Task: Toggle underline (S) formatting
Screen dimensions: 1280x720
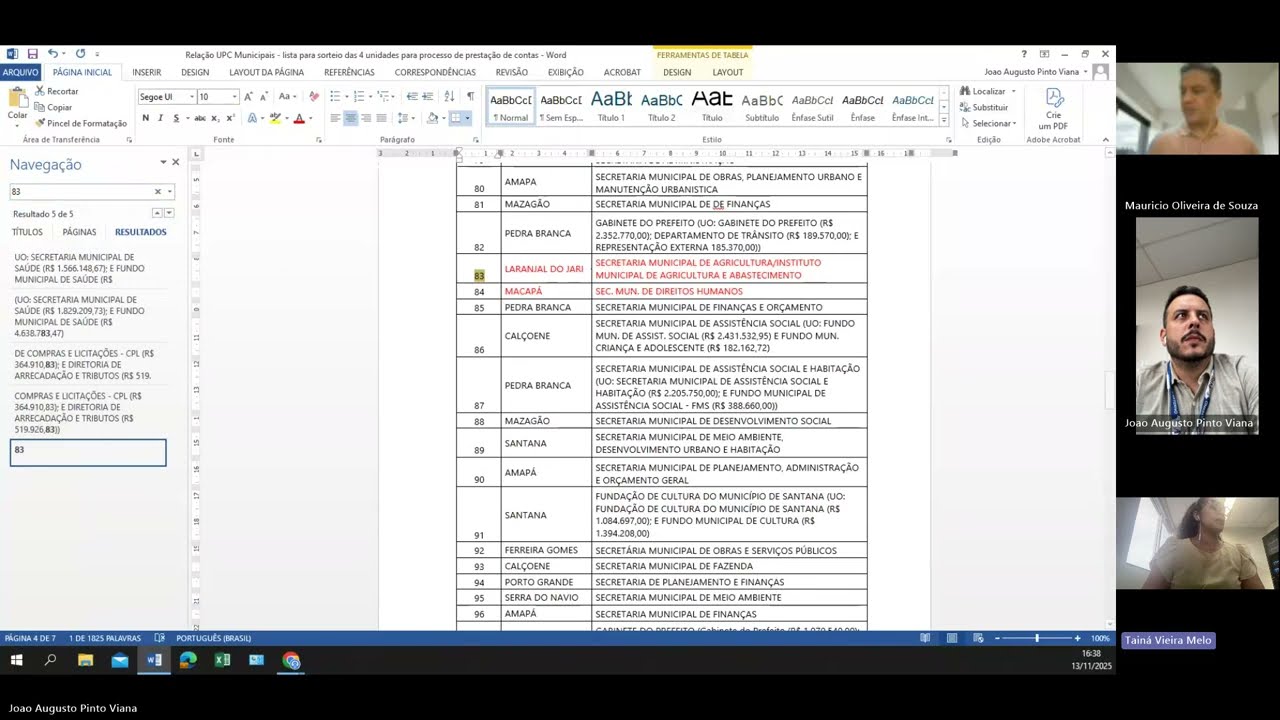Action: 176,118
